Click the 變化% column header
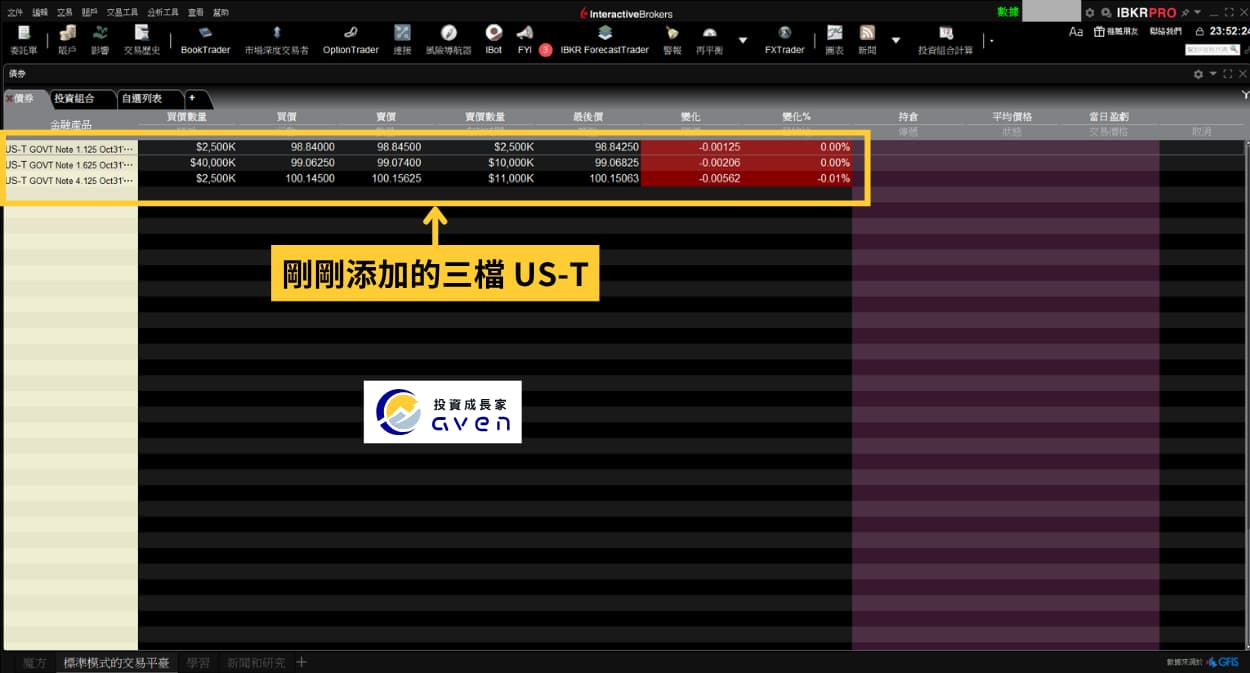Viewport: 1250px width, 673px height. (x=796, y=117)
